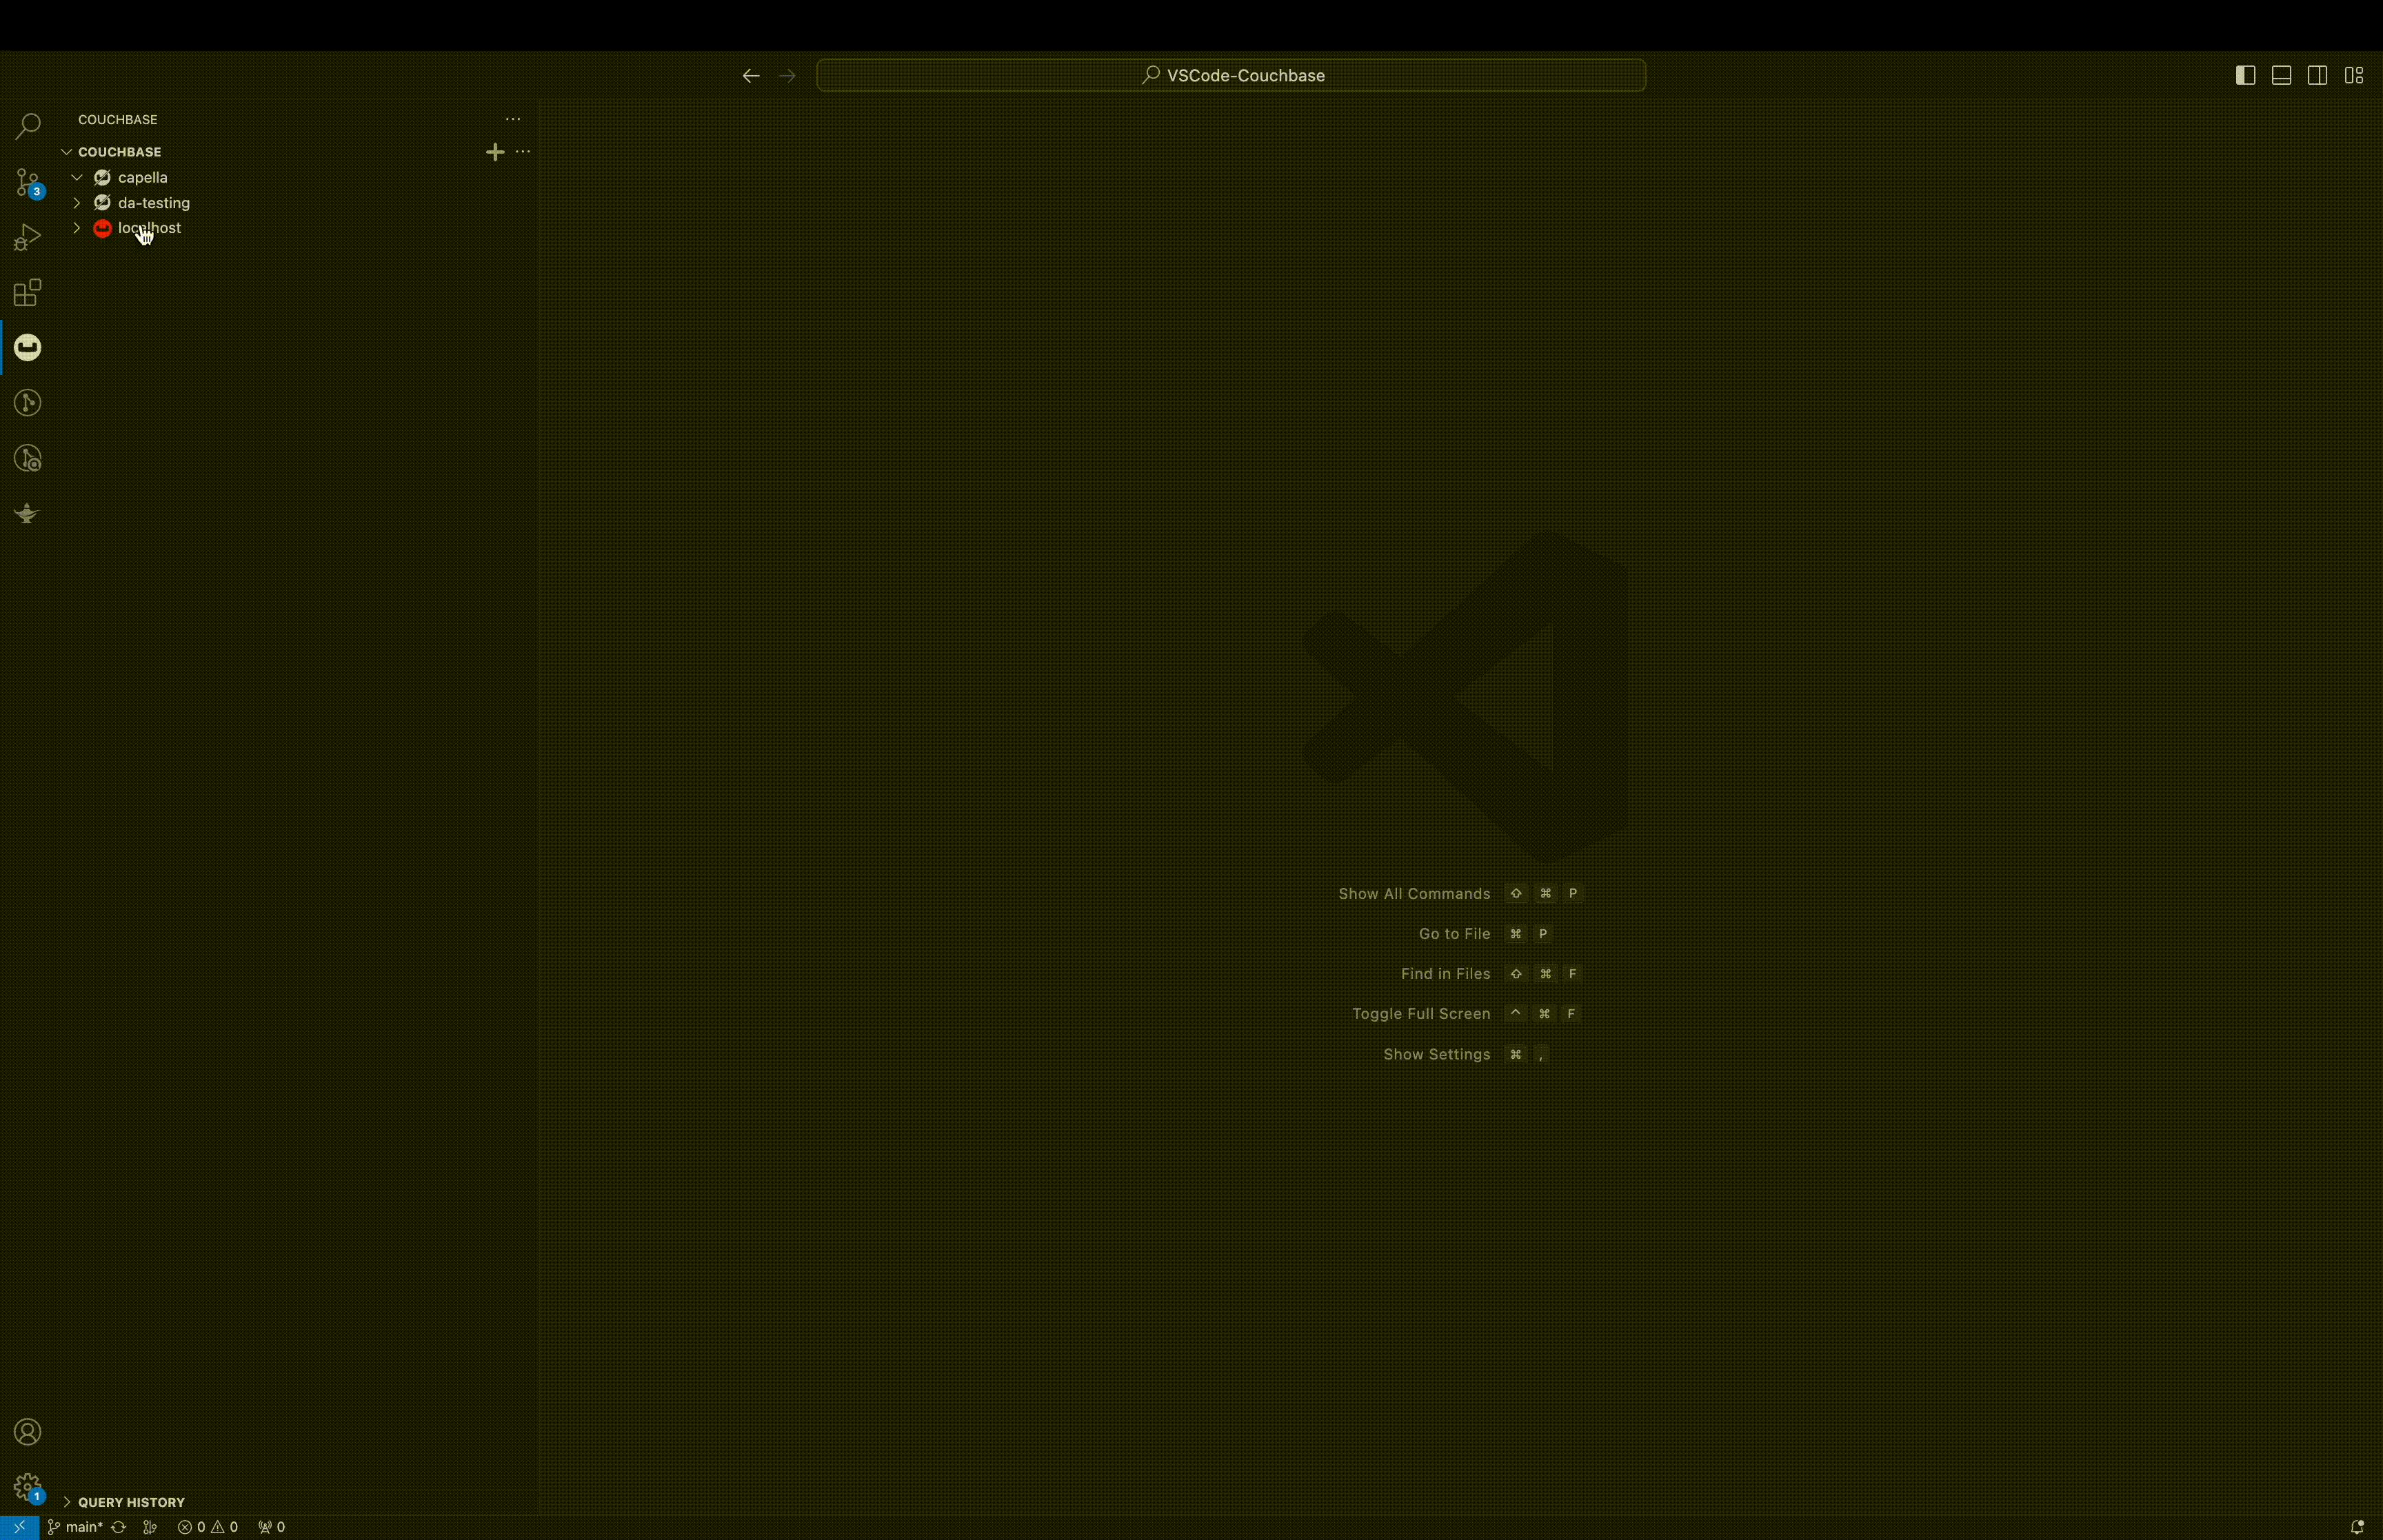Viewport: 2383px width, 1540px height.
Task: Click the VSCode-Couchbase command center search box
Action: click(1231, 75)
